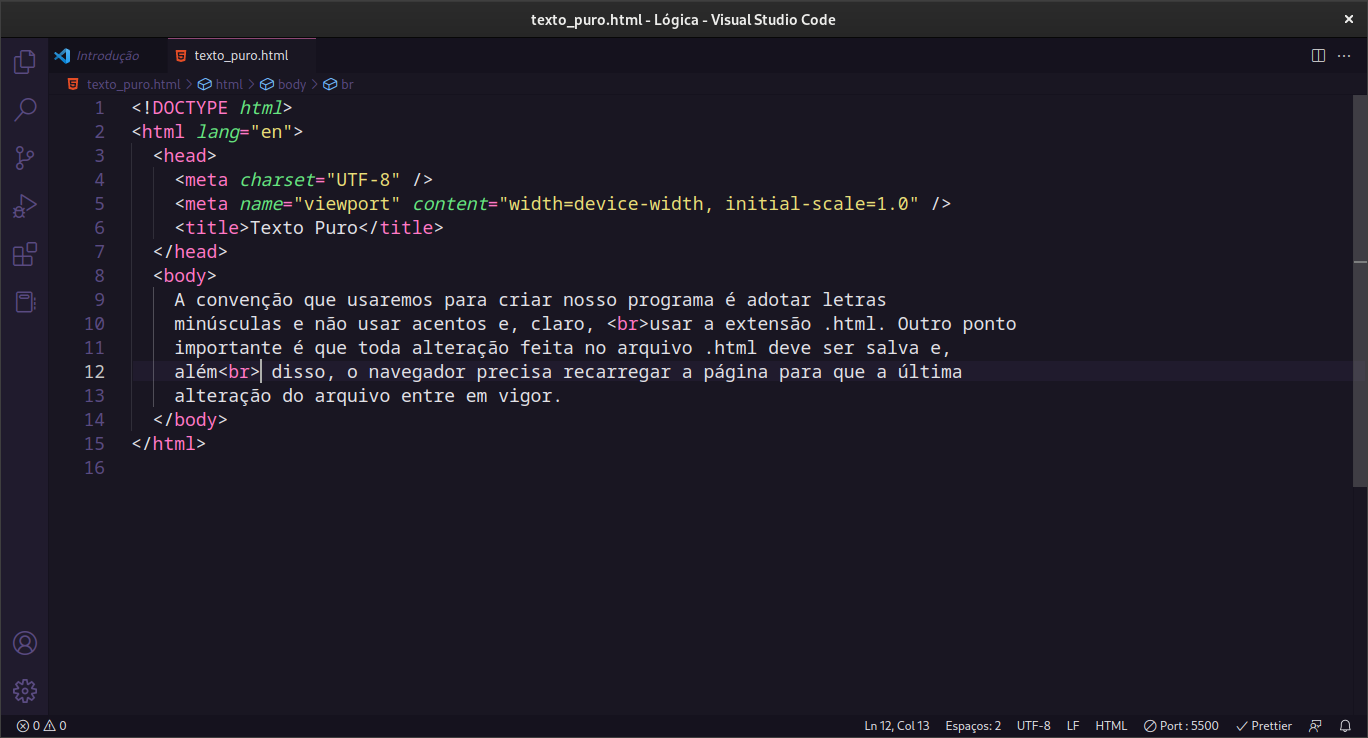Click the Prettier status bar item

tap(1264, 726)
